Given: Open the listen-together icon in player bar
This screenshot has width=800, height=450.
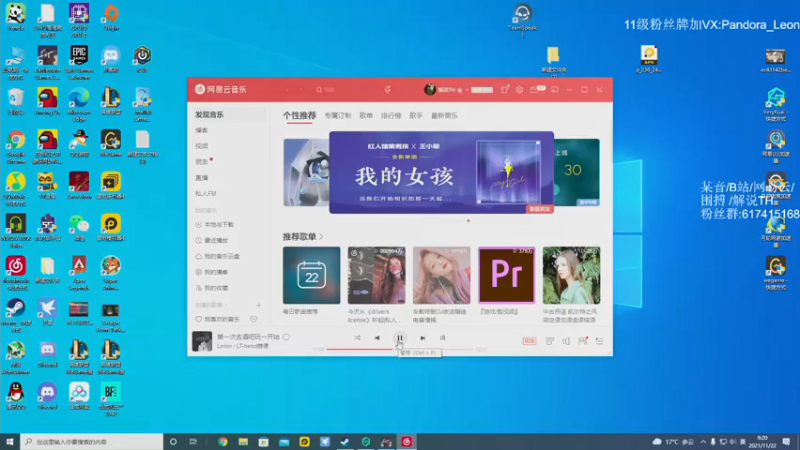Looking at the screenshot, I should click(x=583, y=341).
